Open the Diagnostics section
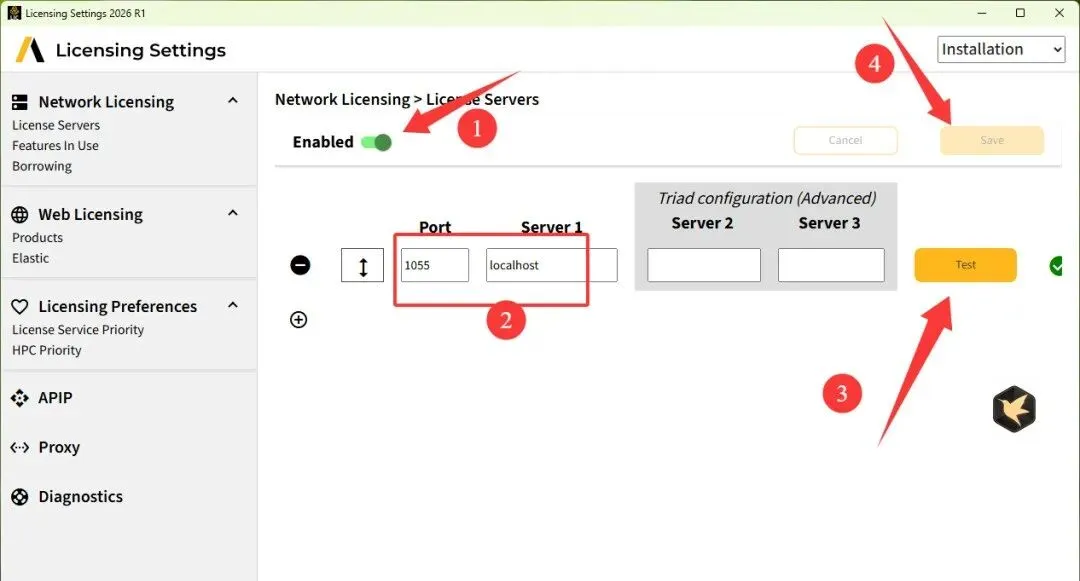The image size is (1080, 581). pos(81,497)
